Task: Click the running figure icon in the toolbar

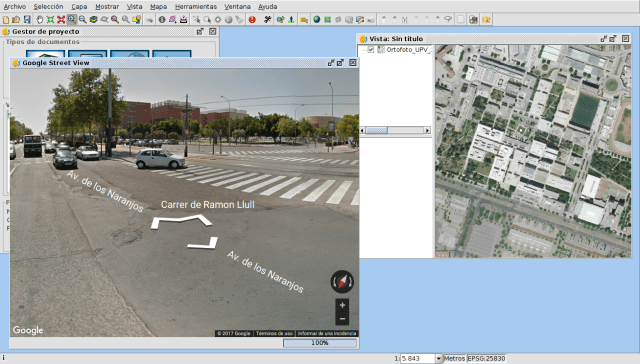Action: coord(267,20)
